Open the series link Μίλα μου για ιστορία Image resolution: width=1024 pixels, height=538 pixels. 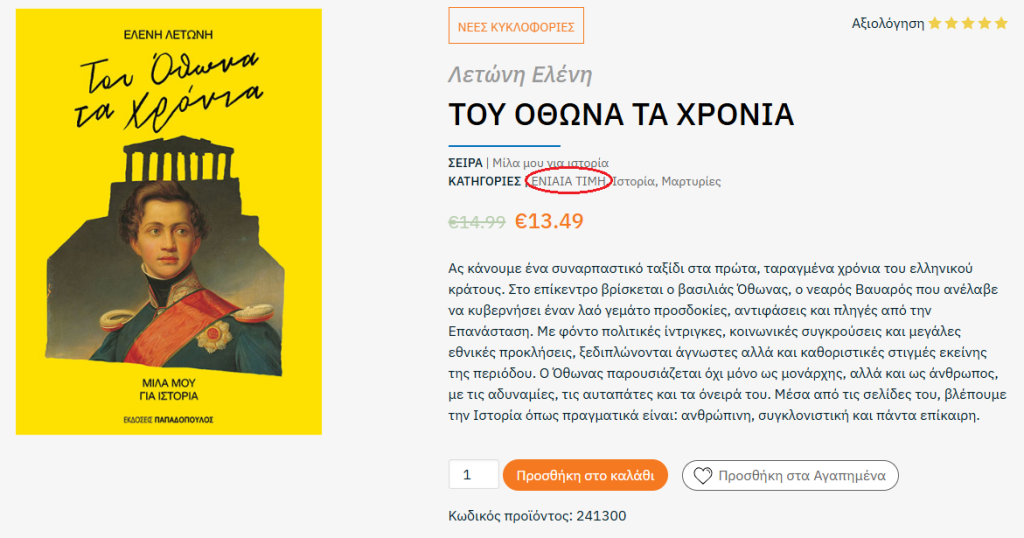(x=550, y=163)
